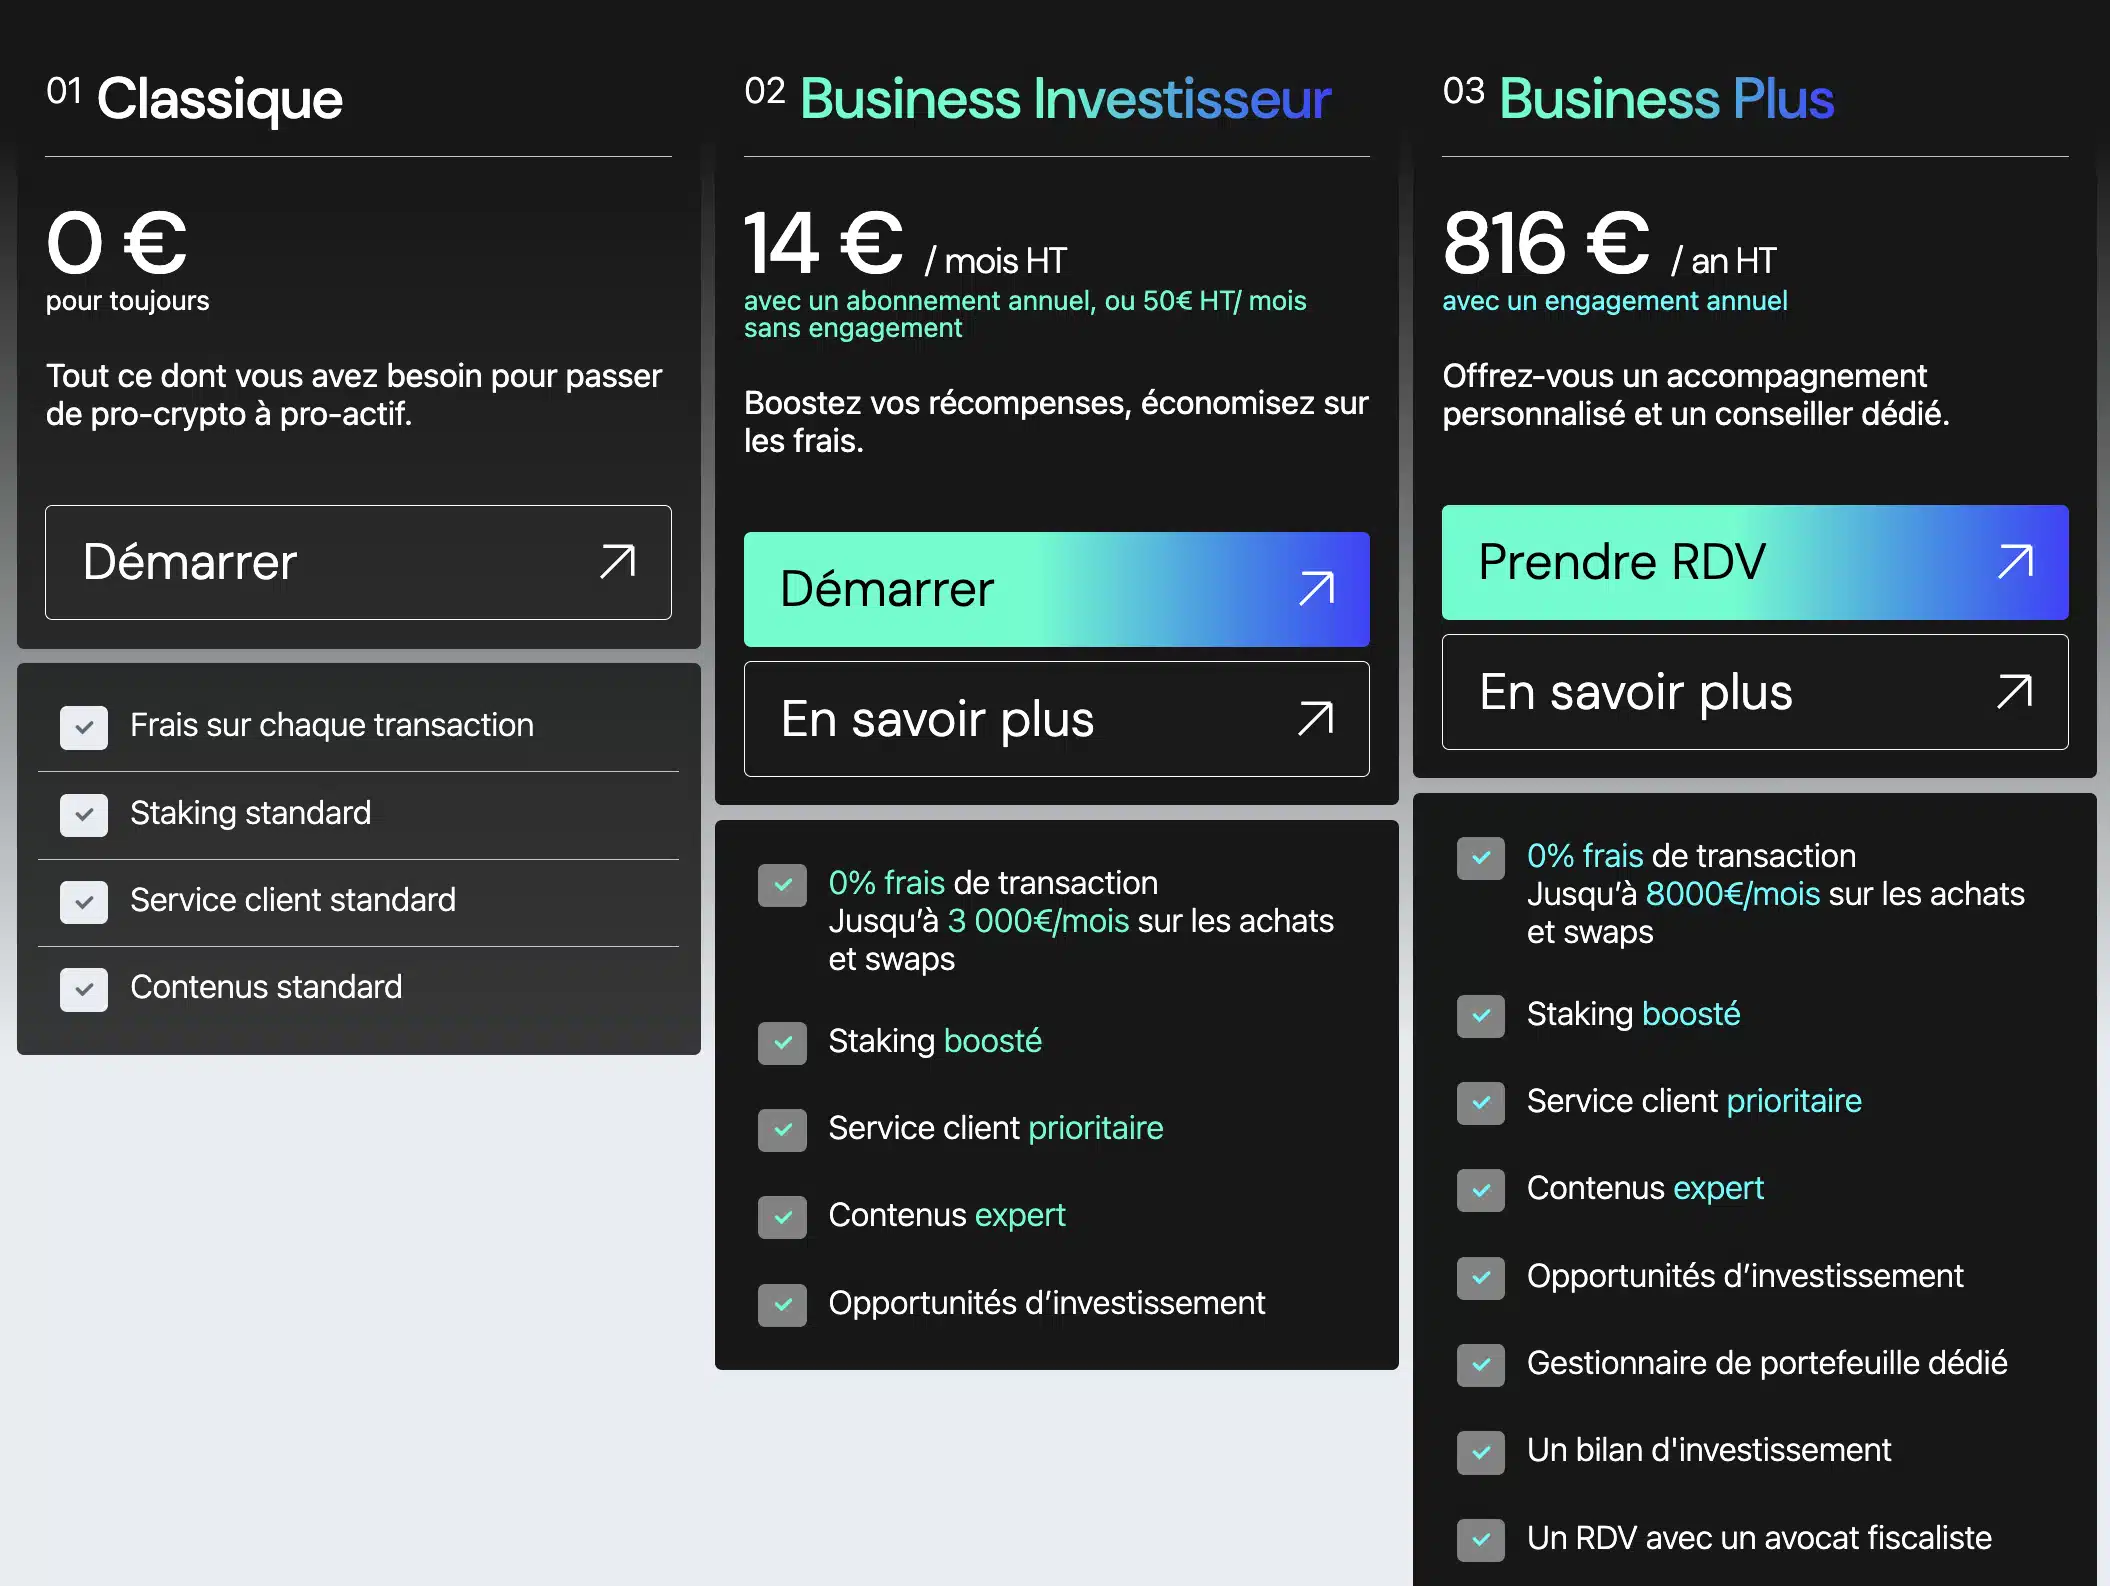Click checkmark next to Un bilan d'investissement

tap(1481, 1452)
